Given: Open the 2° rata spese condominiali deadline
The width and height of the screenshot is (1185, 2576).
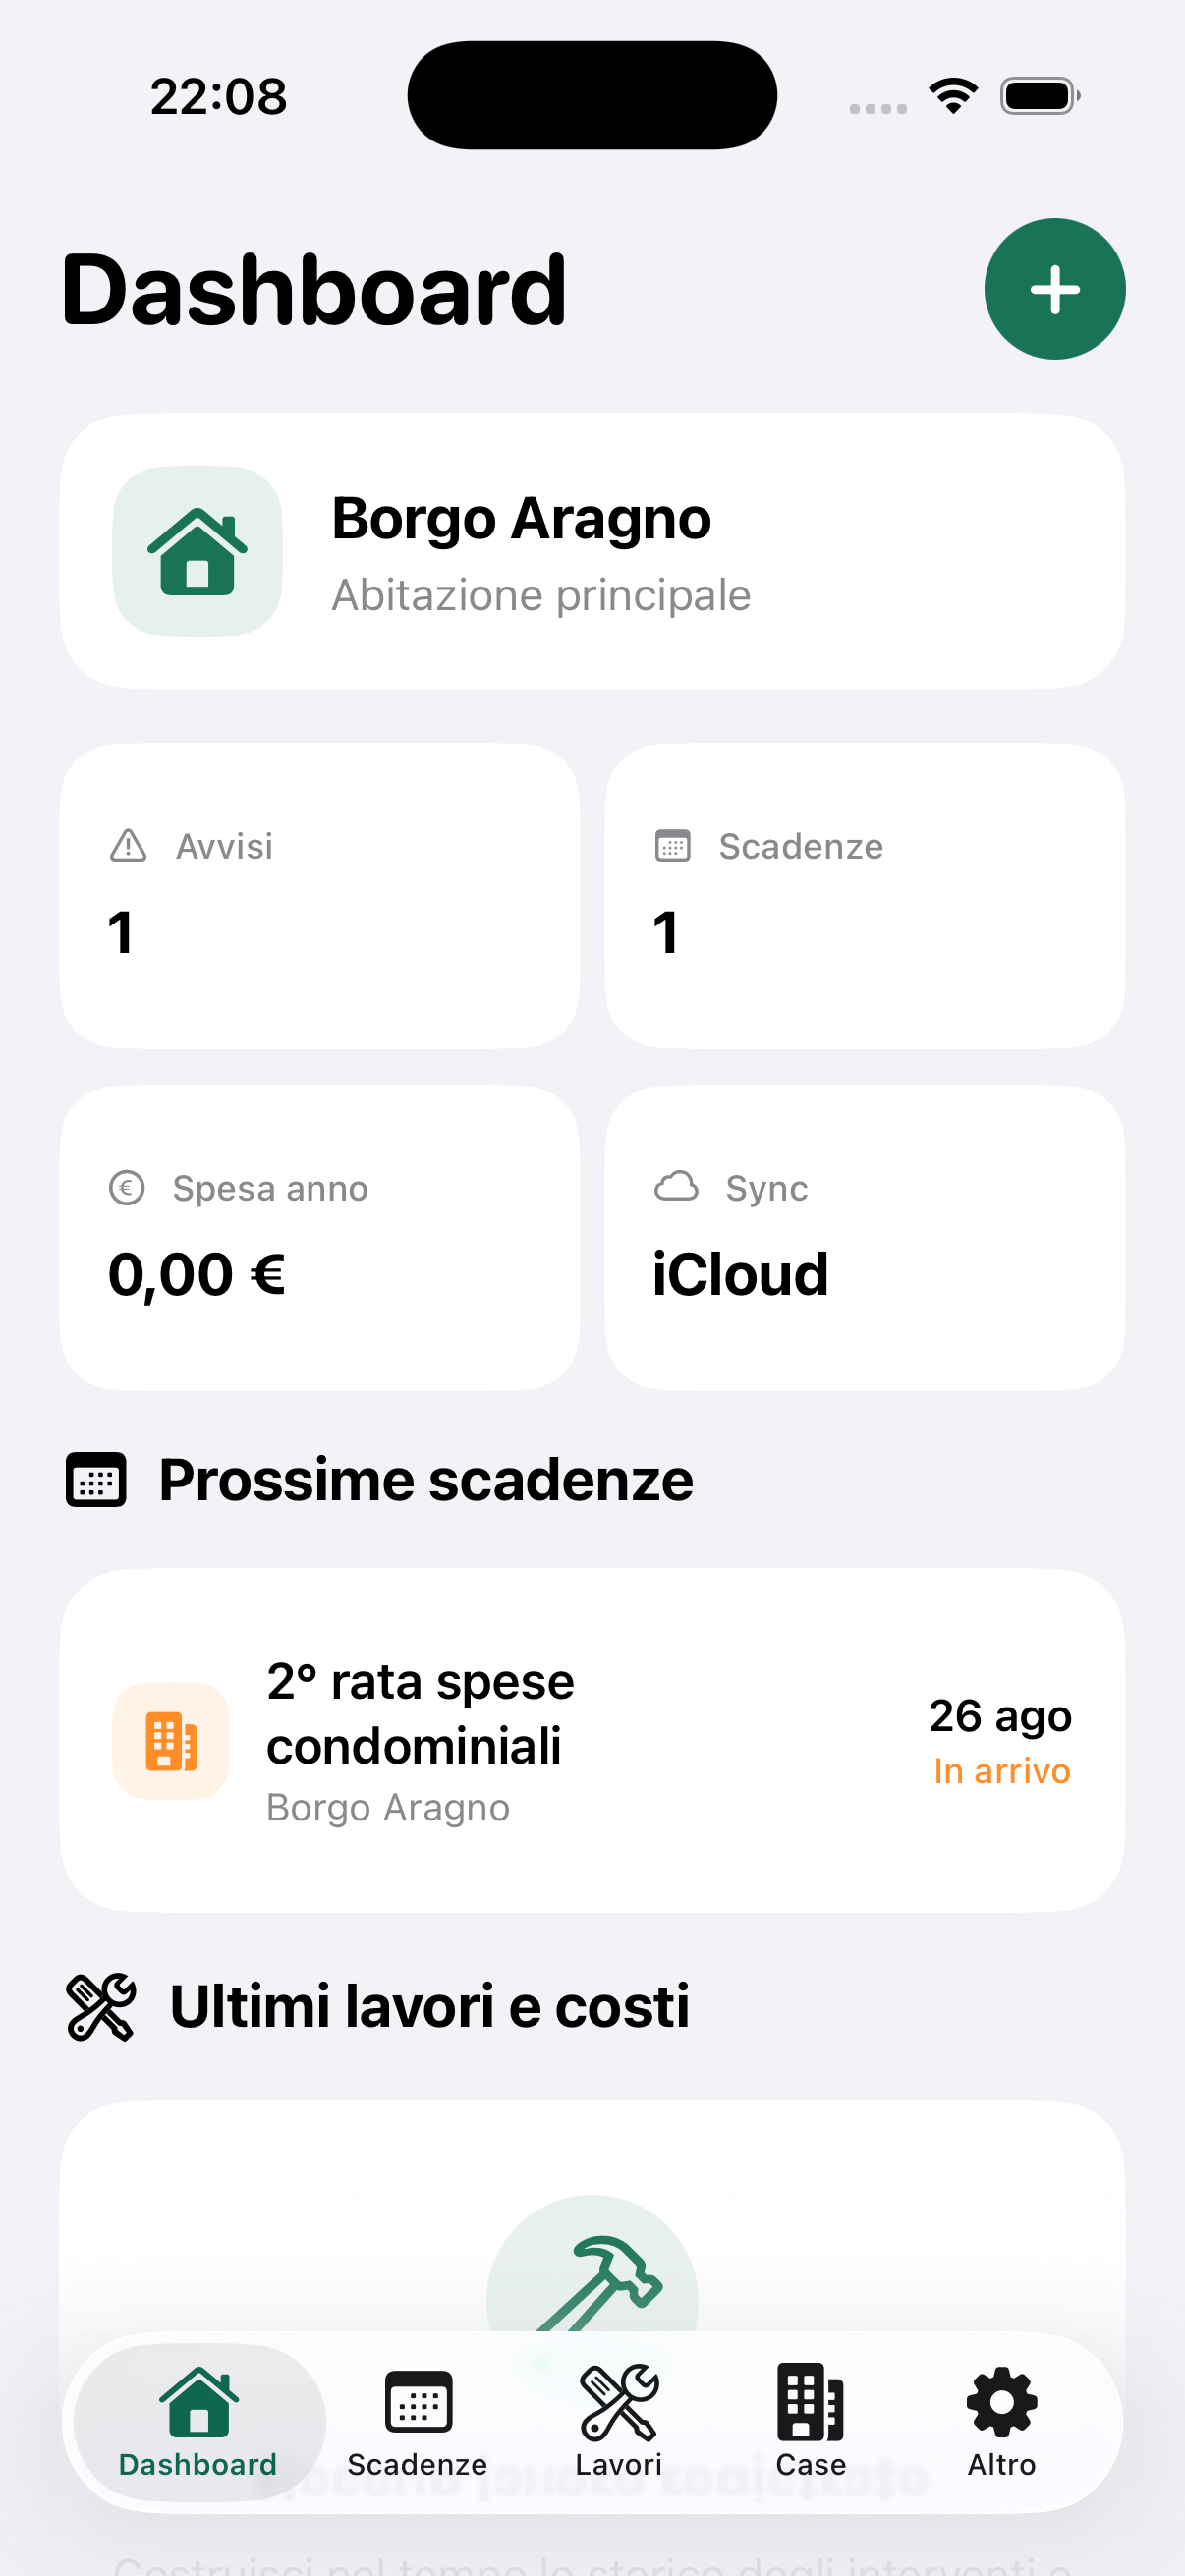Looking at the screenshot, I should coord(592,1741).
